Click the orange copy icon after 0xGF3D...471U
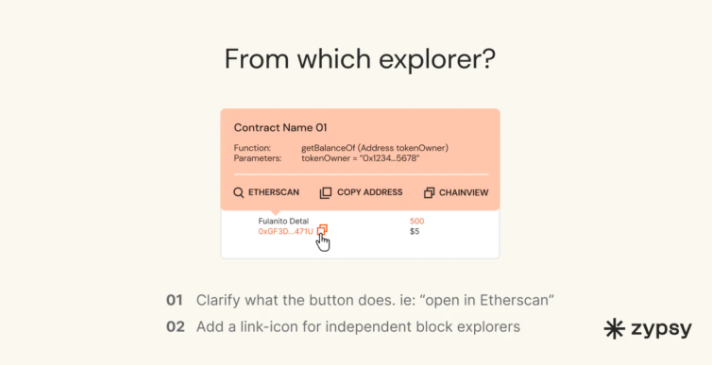Screen dimensions: 712x365 (x=322, y=230)
